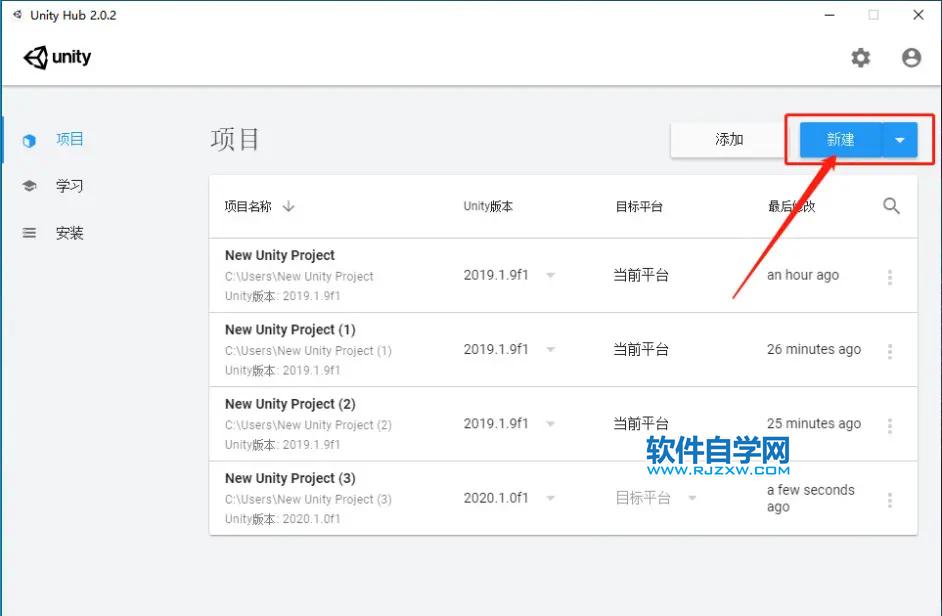The image size is (942, 616).
Task: Open more options for New Unity Project (1)
Action: [x=889, y=351]
